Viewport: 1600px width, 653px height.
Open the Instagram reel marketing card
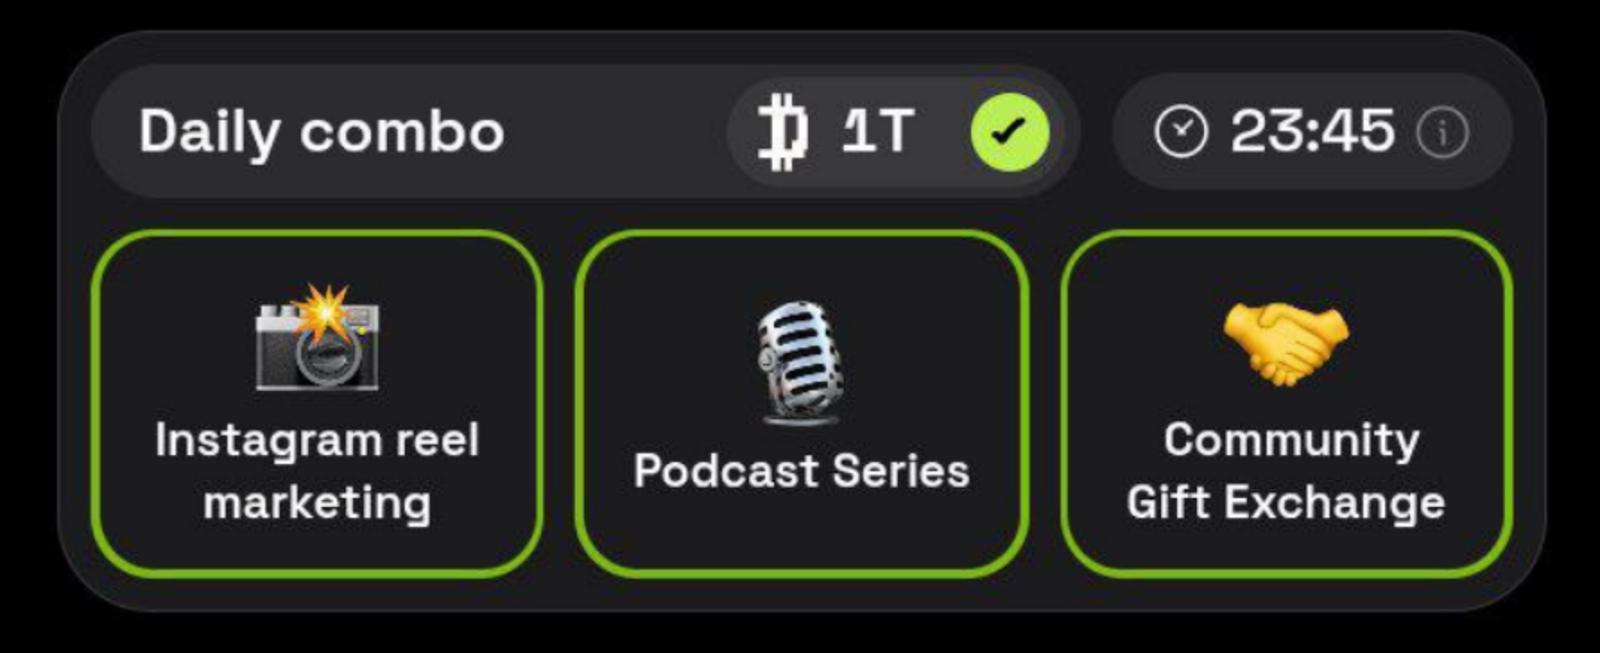click(317, 404)
